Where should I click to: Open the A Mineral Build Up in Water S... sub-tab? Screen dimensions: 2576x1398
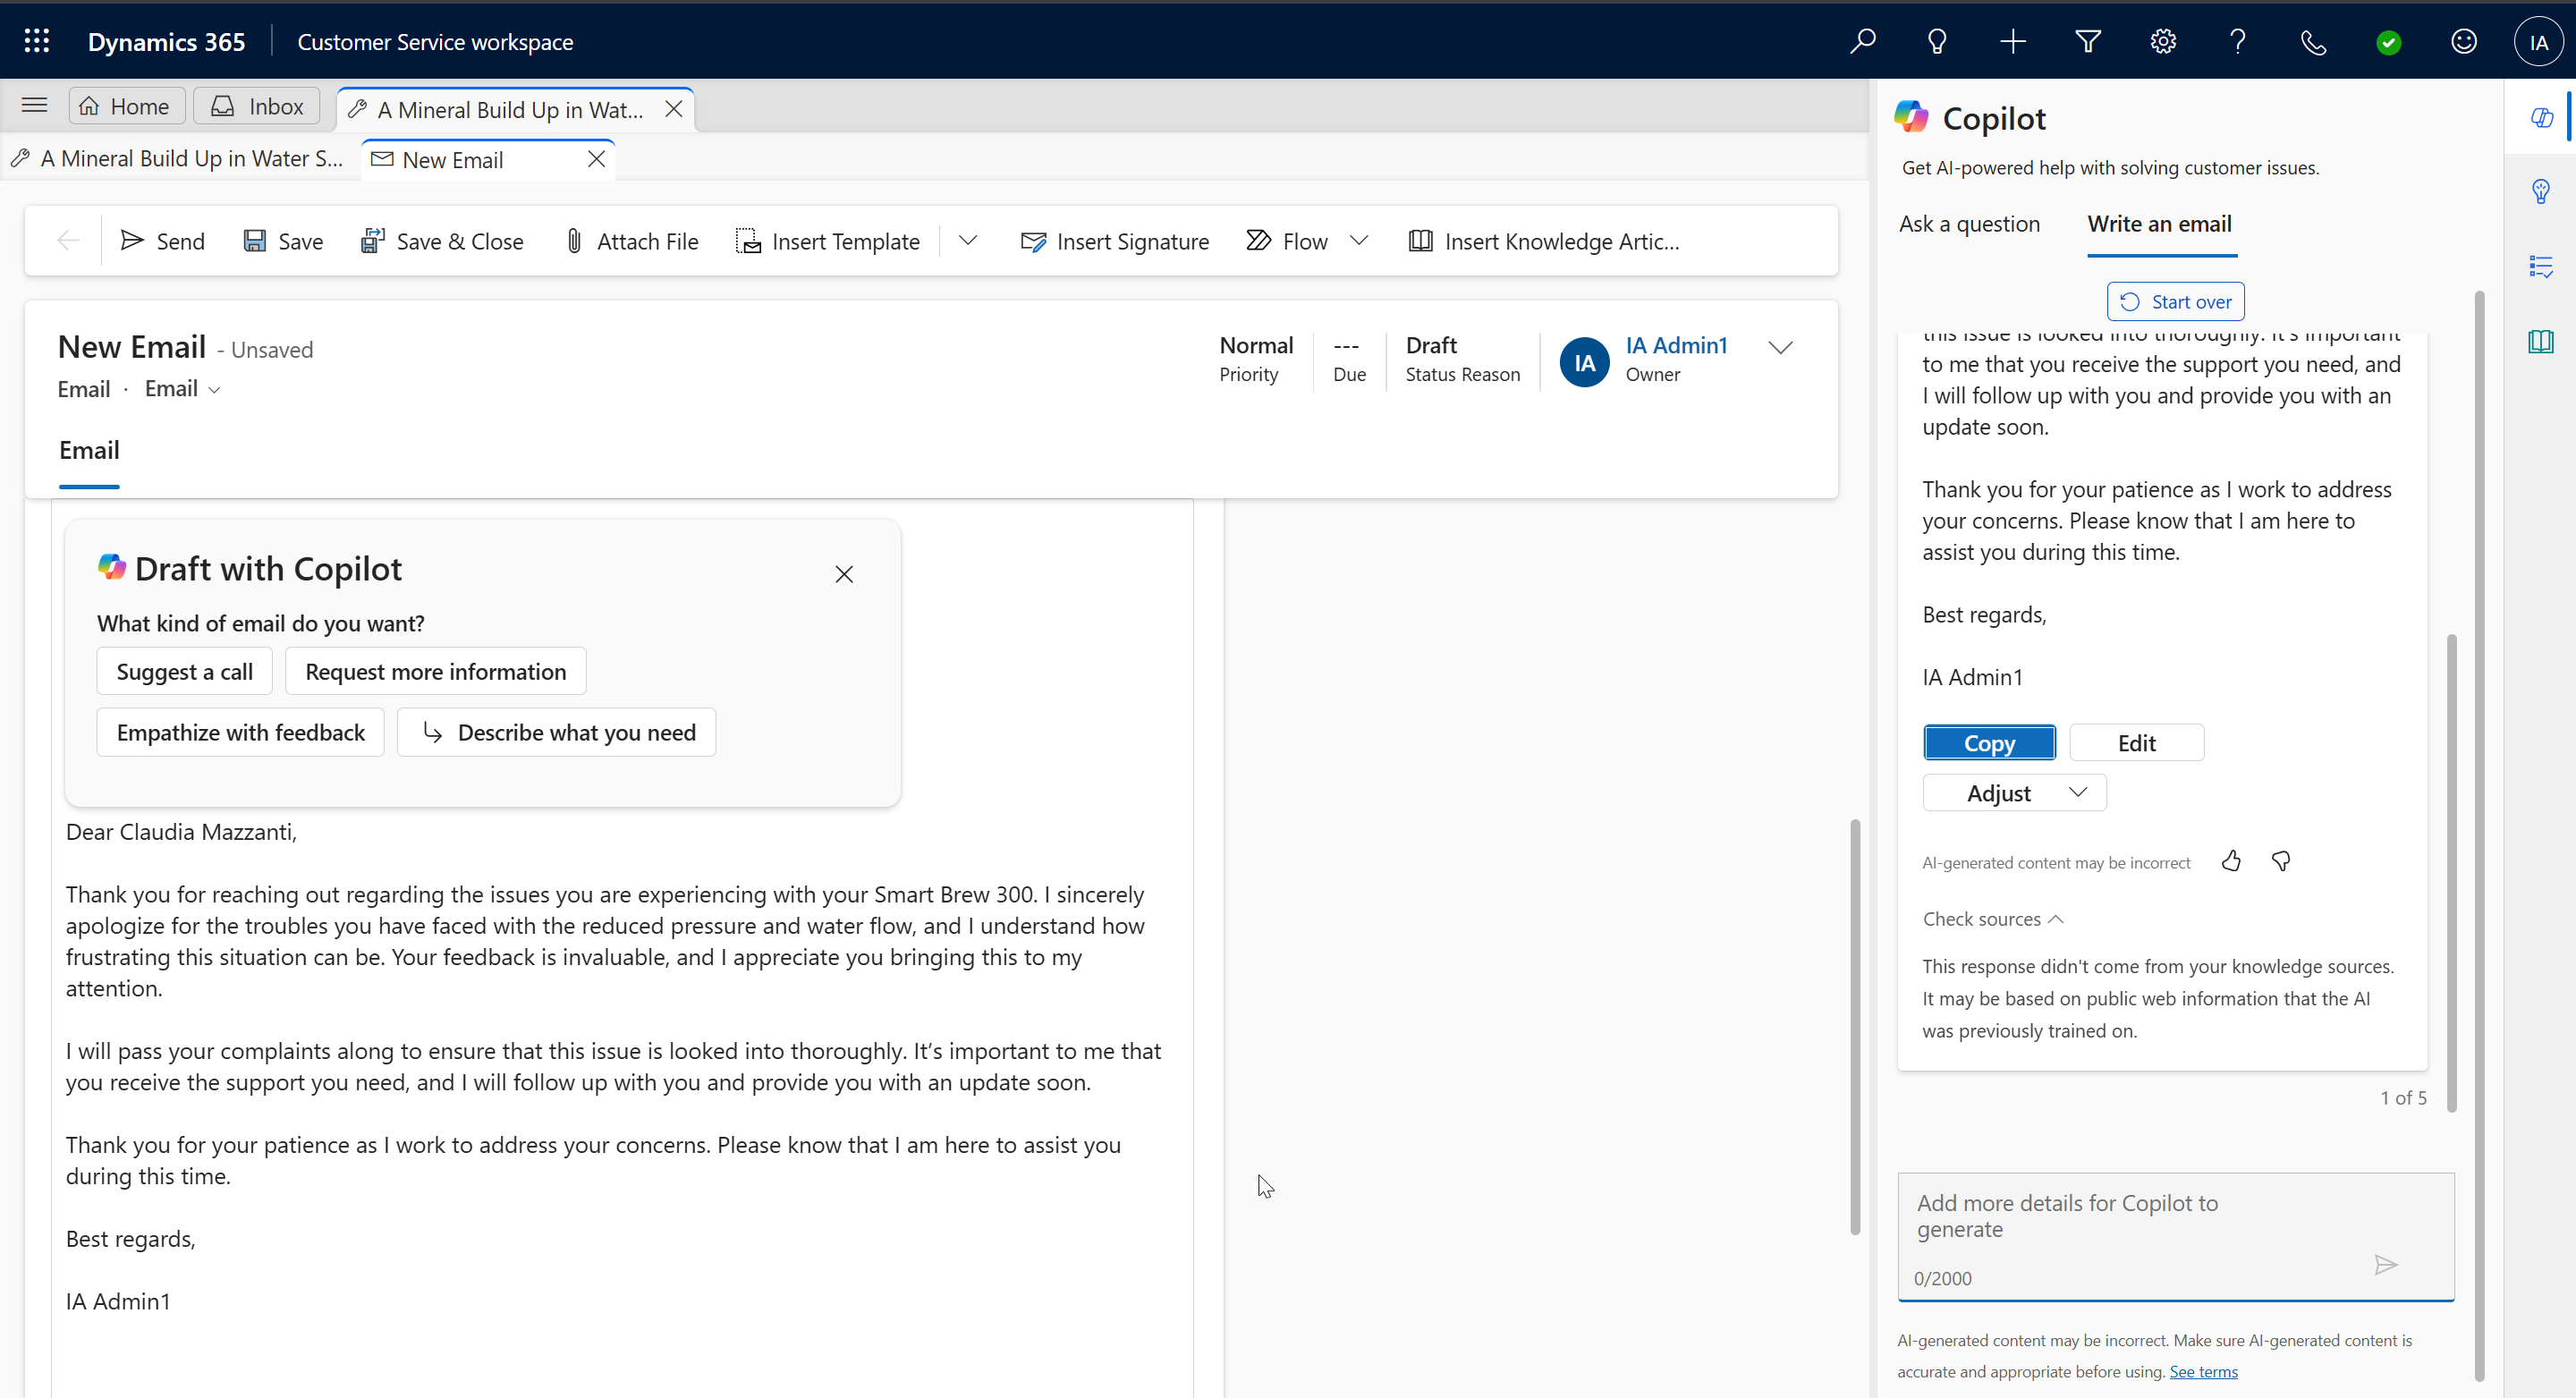176,158
